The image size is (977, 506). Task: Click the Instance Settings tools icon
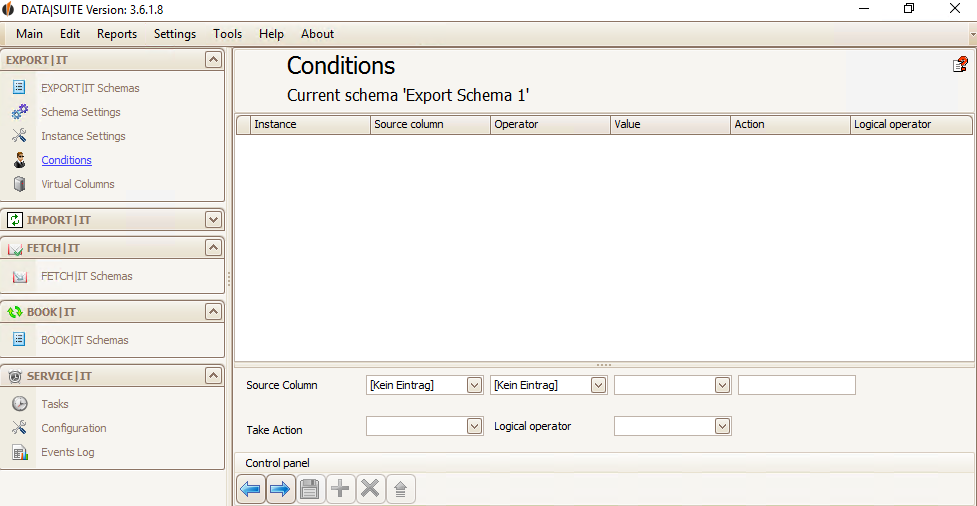pos(19,136)
